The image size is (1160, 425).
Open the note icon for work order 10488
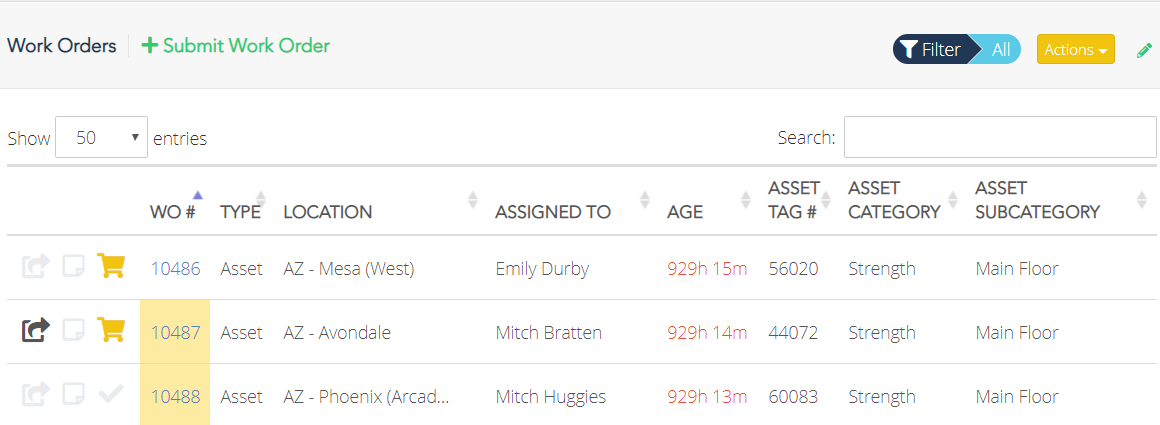click(x=73, y=394)
